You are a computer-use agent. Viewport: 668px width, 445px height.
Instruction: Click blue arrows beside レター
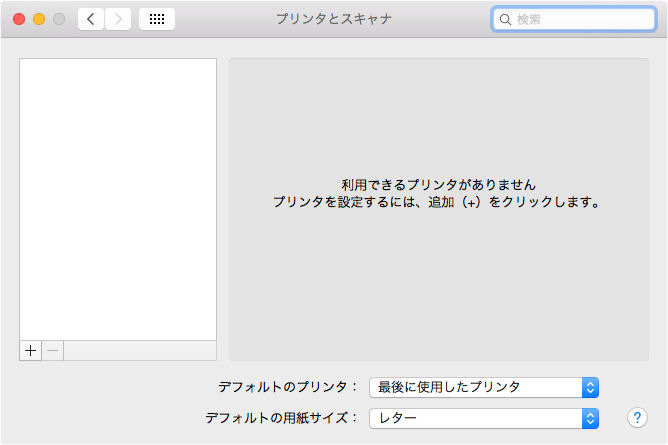(x=590, y=418)
